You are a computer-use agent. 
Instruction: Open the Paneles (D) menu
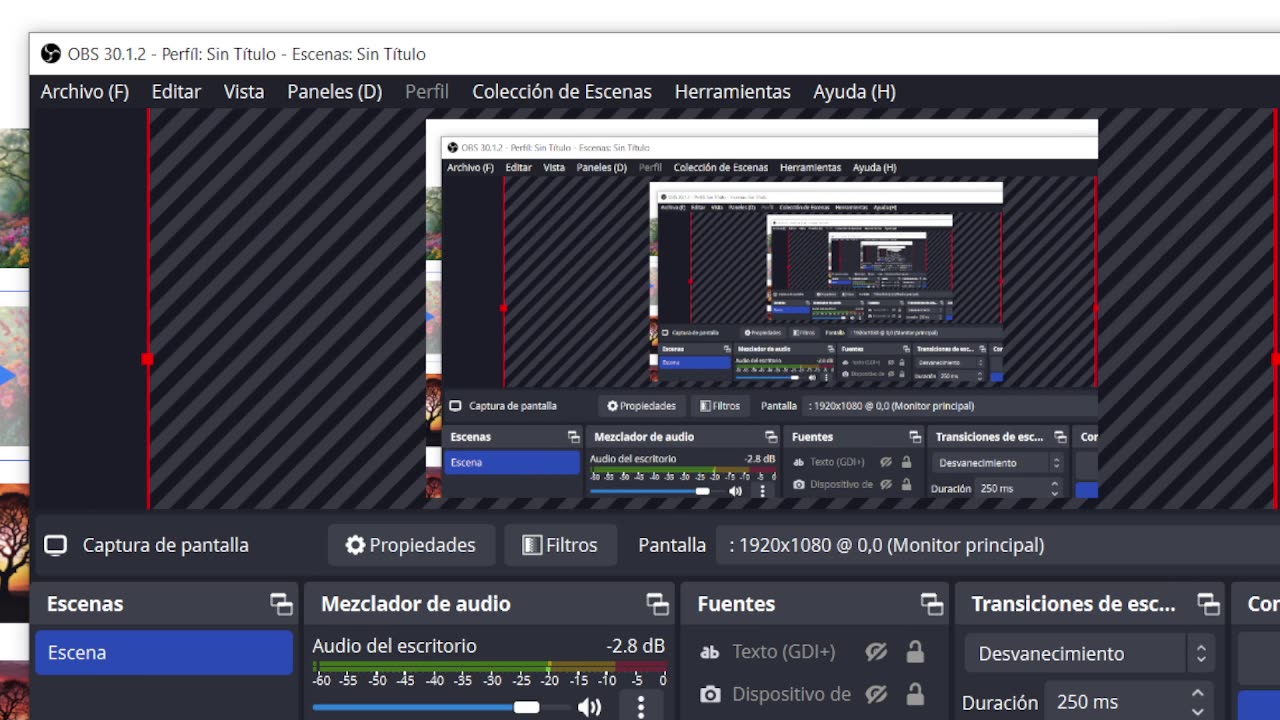[335, 92]
